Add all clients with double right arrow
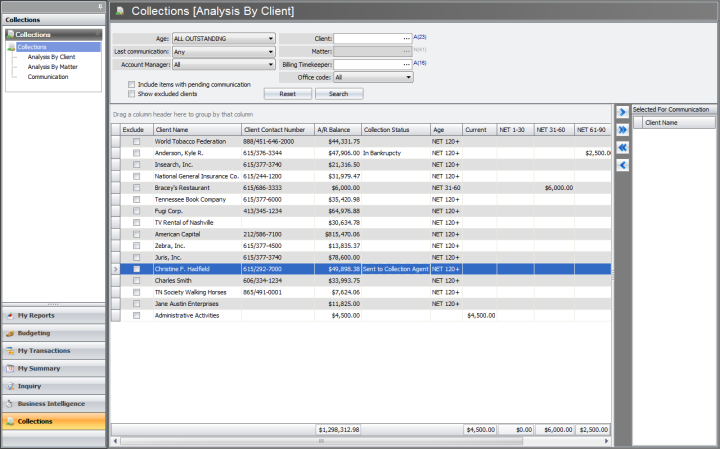720x449 pixels. click(622, 129)
